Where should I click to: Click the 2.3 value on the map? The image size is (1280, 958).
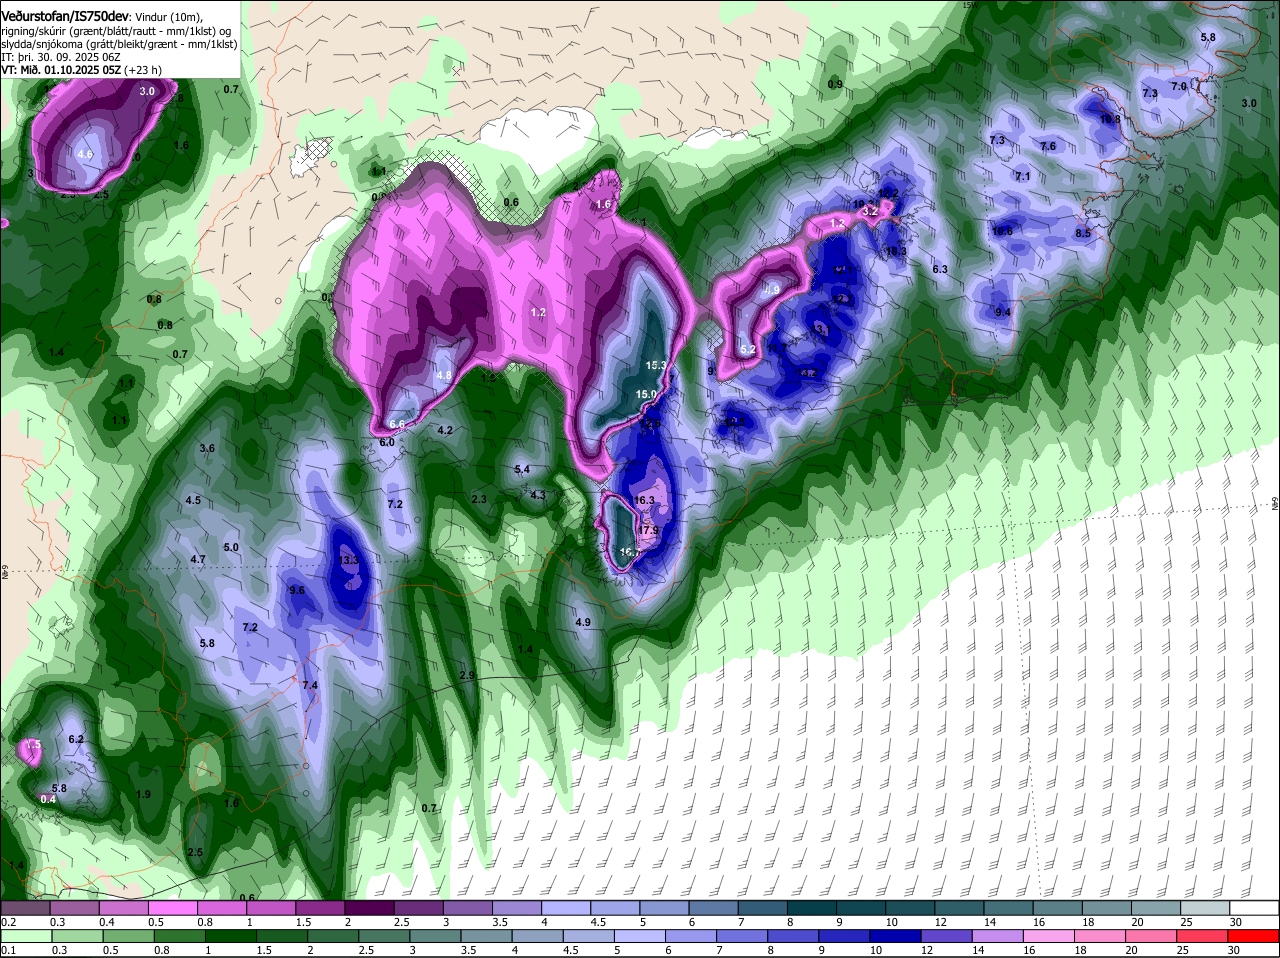click(479, 499)
